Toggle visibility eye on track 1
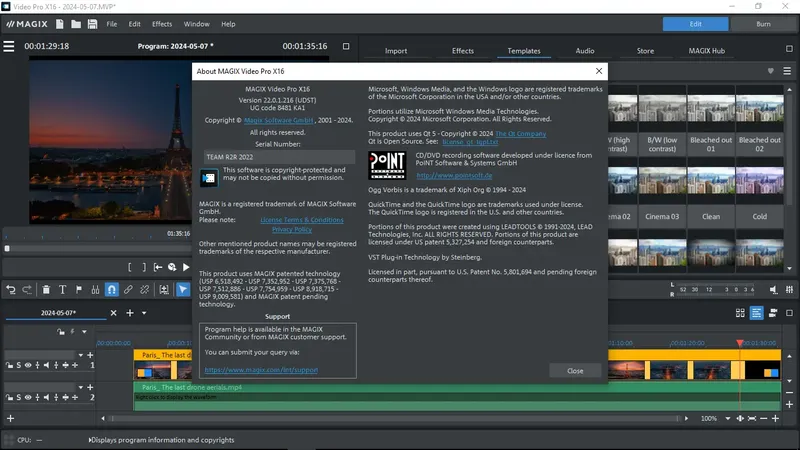 [28, 365]
